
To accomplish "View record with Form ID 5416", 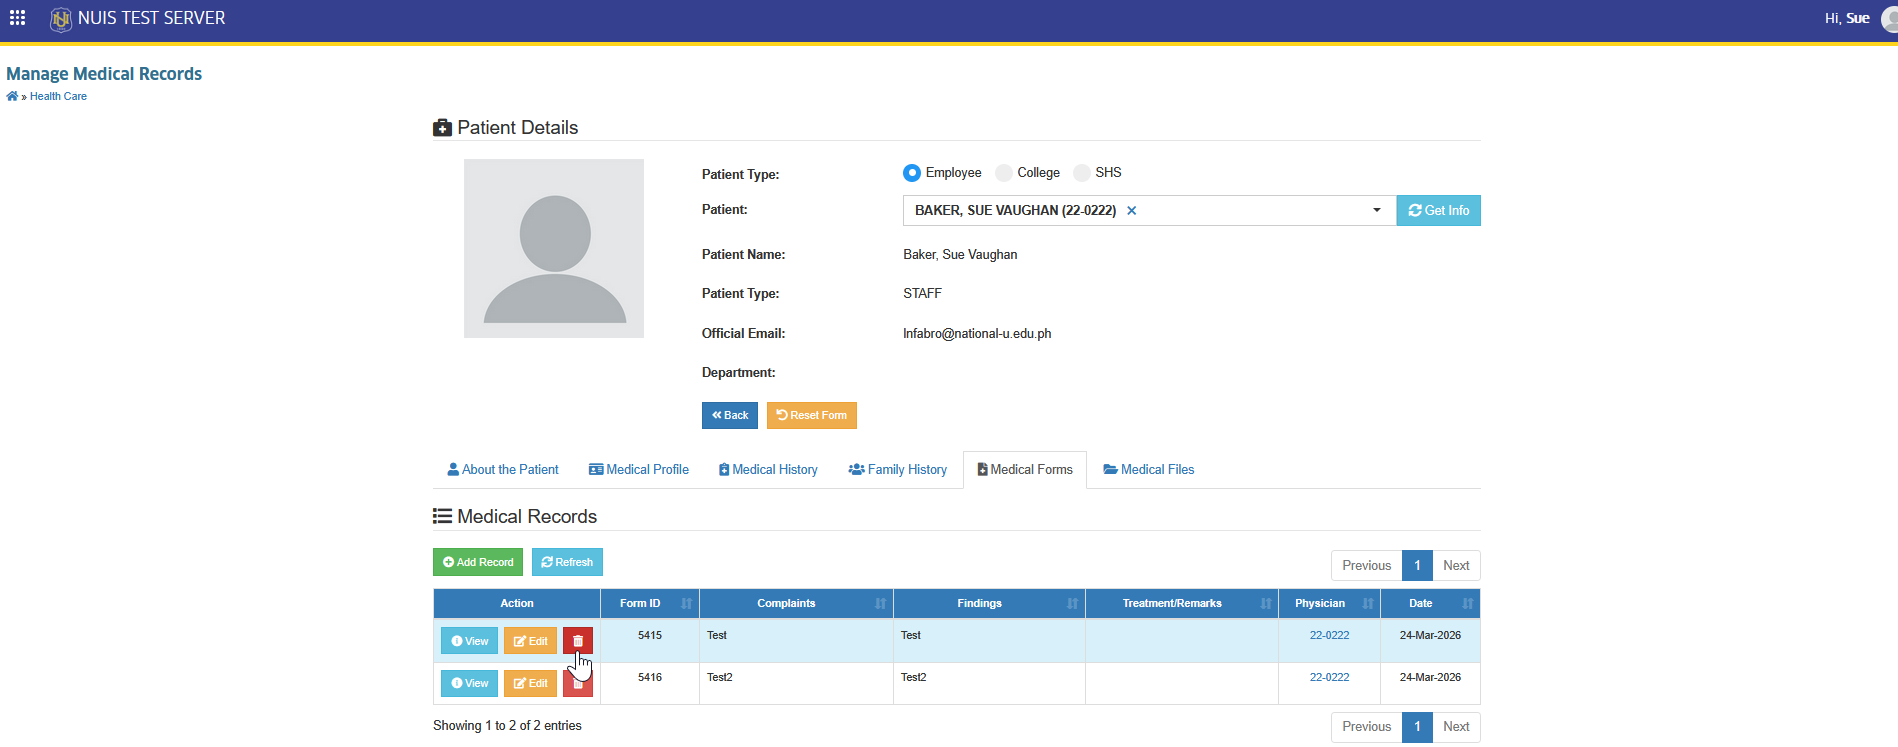I will [x=469, y=683].
